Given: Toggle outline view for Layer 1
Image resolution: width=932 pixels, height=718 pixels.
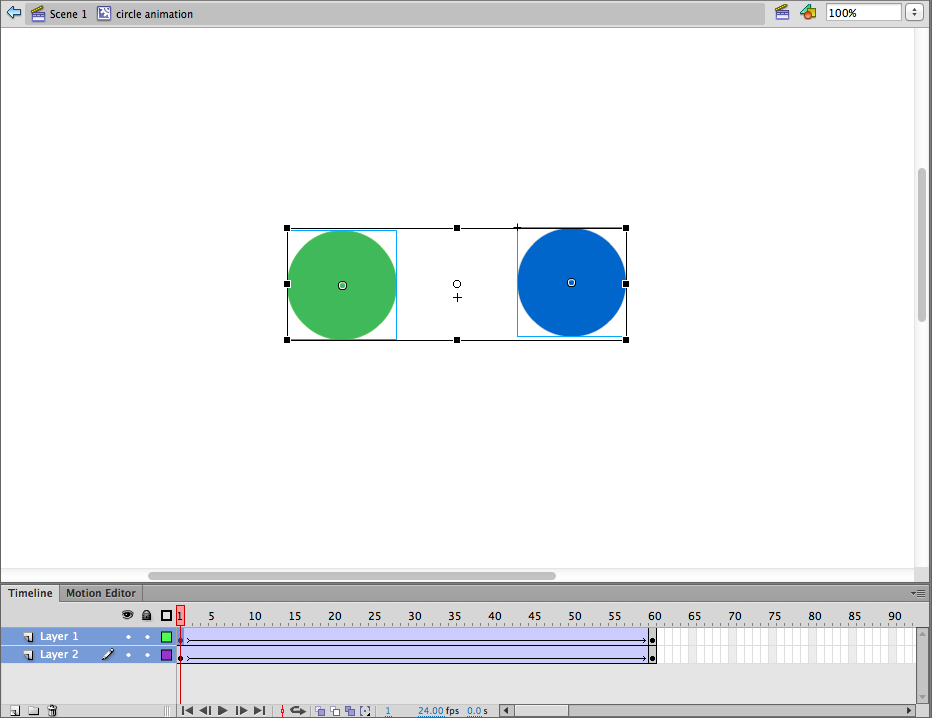Looking at the screenshot, I should 166,637.
